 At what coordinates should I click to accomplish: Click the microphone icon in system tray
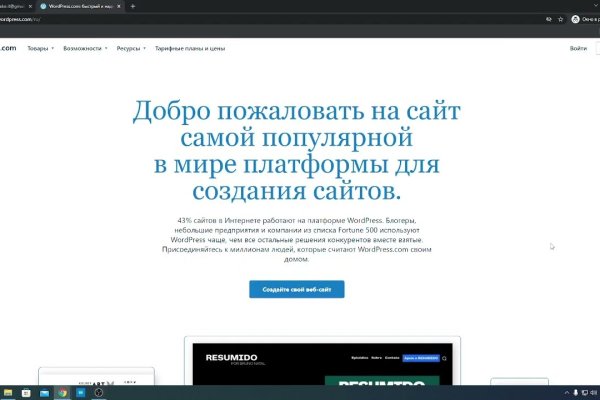tap(575, 393)
